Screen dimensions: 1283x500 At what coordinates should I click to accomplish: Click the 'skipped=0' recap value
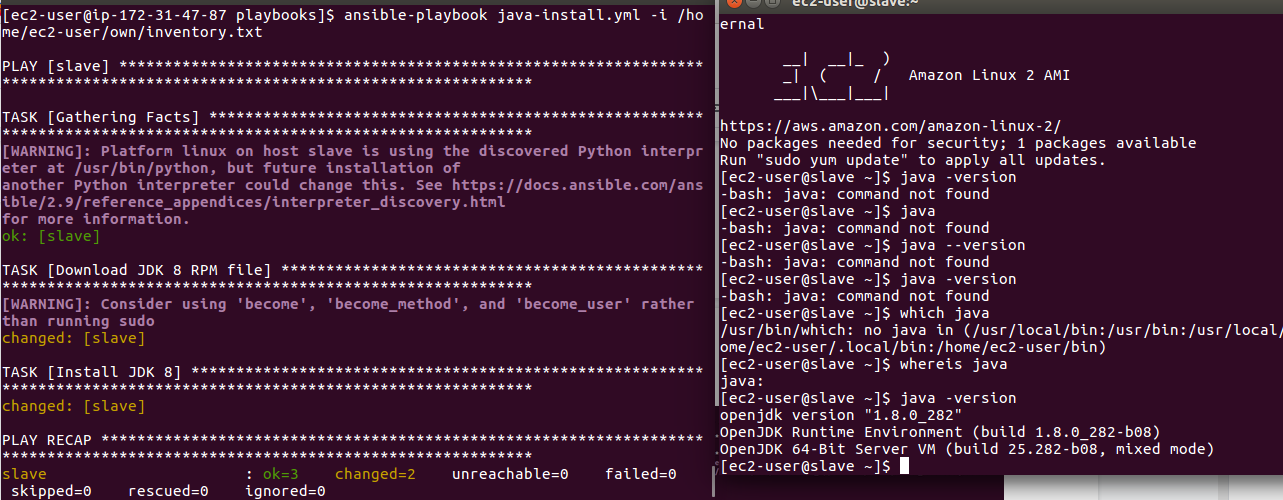(x=51, y=491)
